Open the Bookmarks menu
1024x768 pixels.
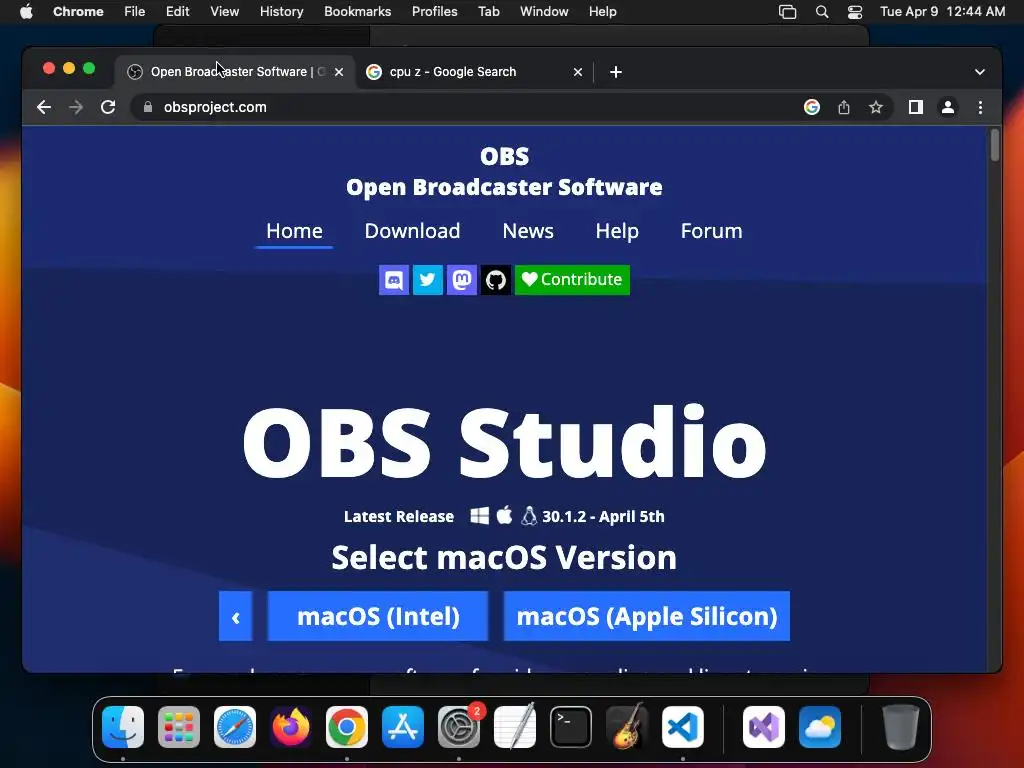tap(357, 12)
